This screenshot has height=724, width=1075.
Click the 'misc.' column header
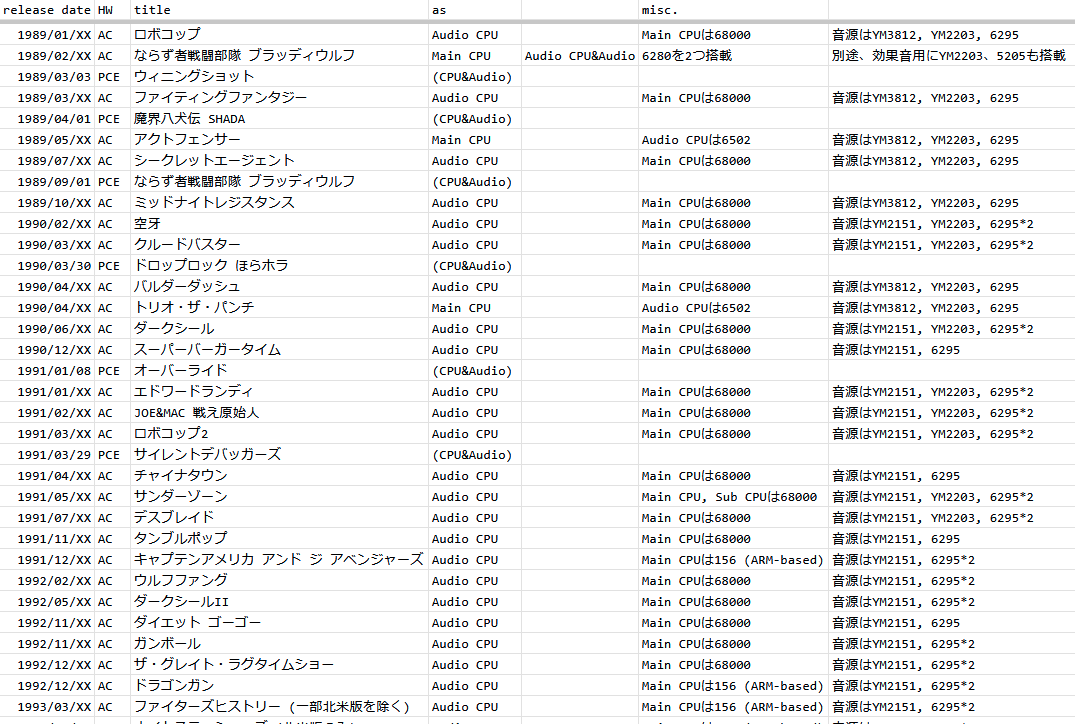coord(660,10)
